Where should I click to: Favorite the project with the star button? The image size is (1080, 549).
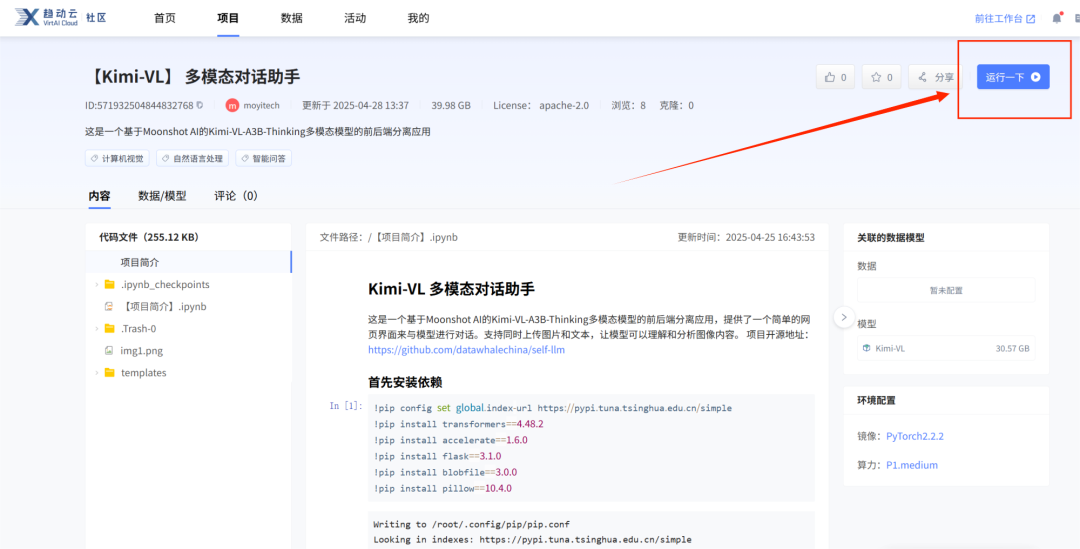[x=882, y=77]
